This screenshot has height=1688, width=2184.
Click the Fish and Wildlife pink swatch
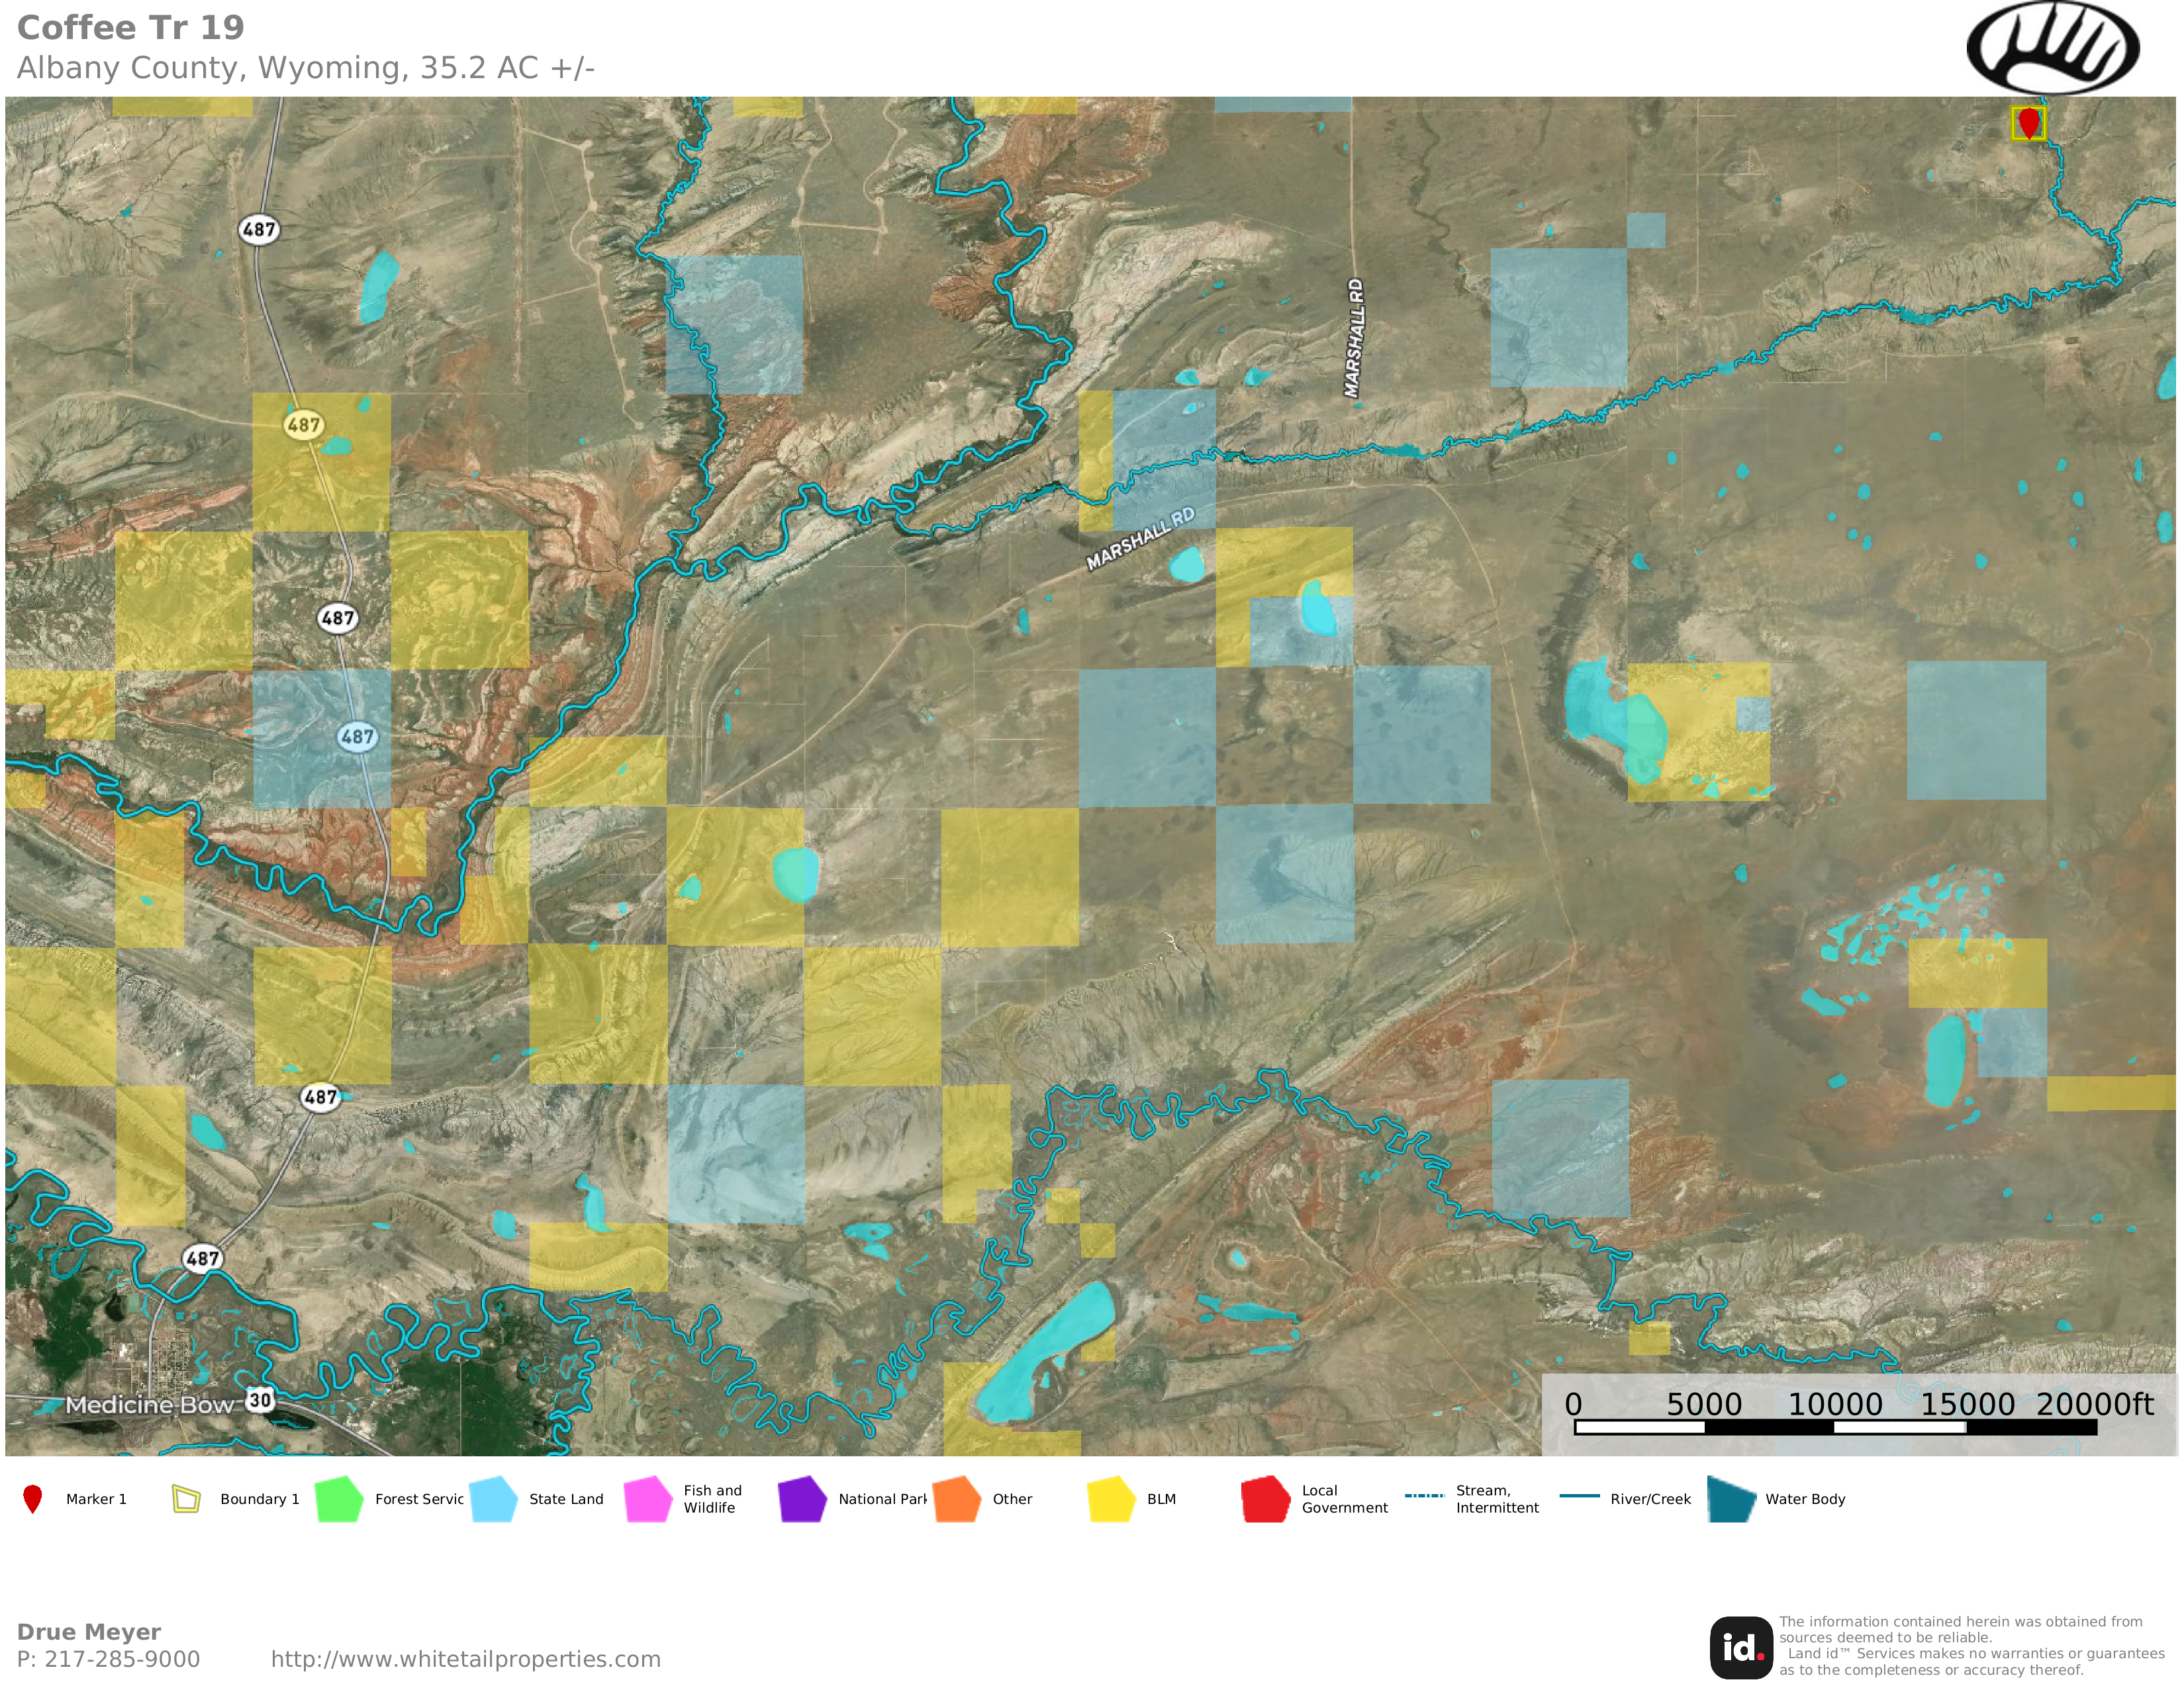(648, 1498)
